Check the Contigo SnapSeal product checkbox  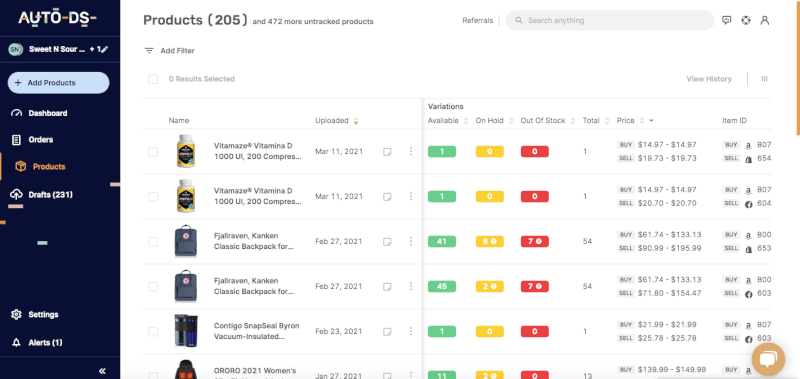tap(153, 332)
